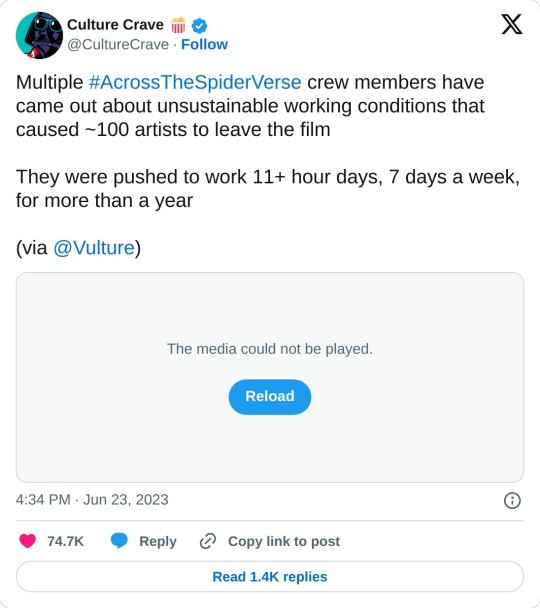Image resolution: width=540 pixels, height=608 pixels.
Task: Read 1.4K replies
Action: [x=270, y=577]
